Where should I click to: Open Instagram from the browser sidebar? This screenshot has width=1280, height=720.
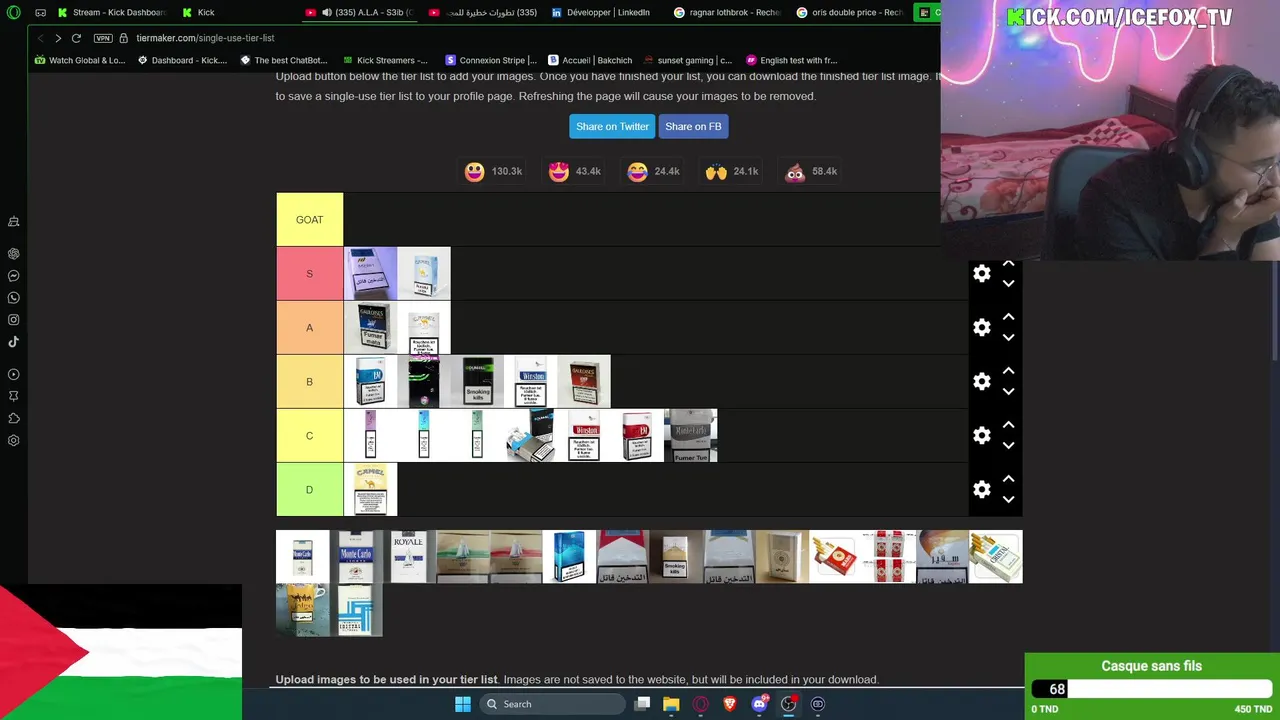[x=14, y=320]
